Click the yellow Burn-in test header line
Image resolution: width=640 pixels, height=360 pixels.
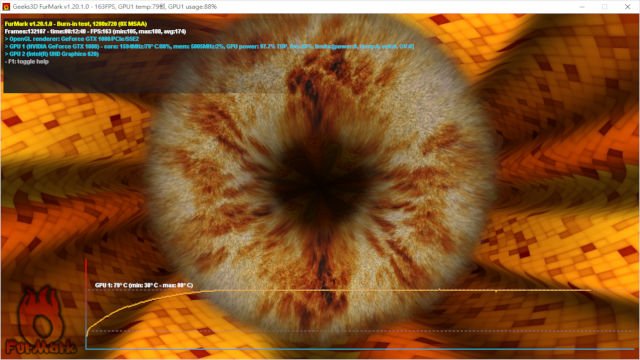coord(76,24)
